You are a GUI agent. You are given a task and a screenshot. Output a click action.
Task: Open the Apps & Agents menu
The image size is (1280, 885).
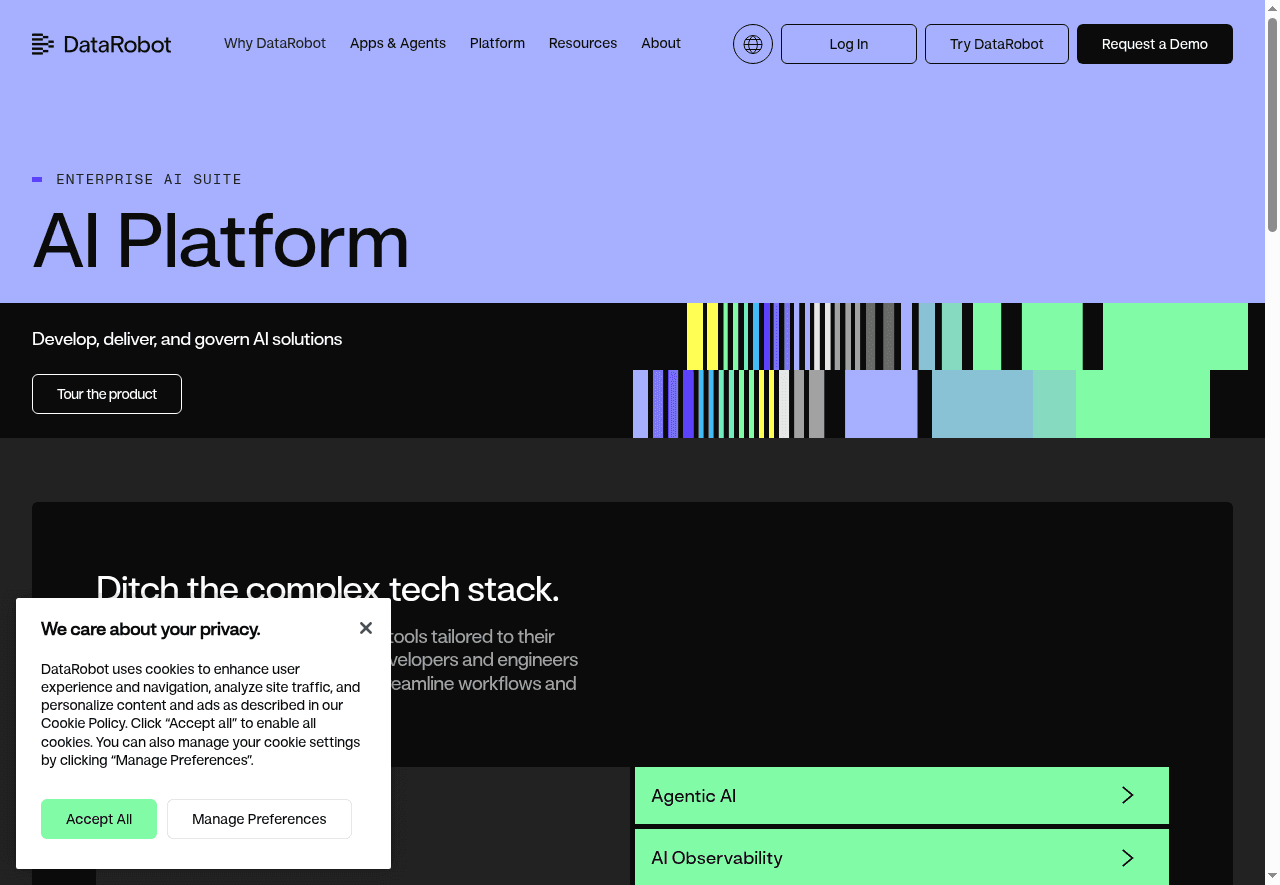point(397,43)
